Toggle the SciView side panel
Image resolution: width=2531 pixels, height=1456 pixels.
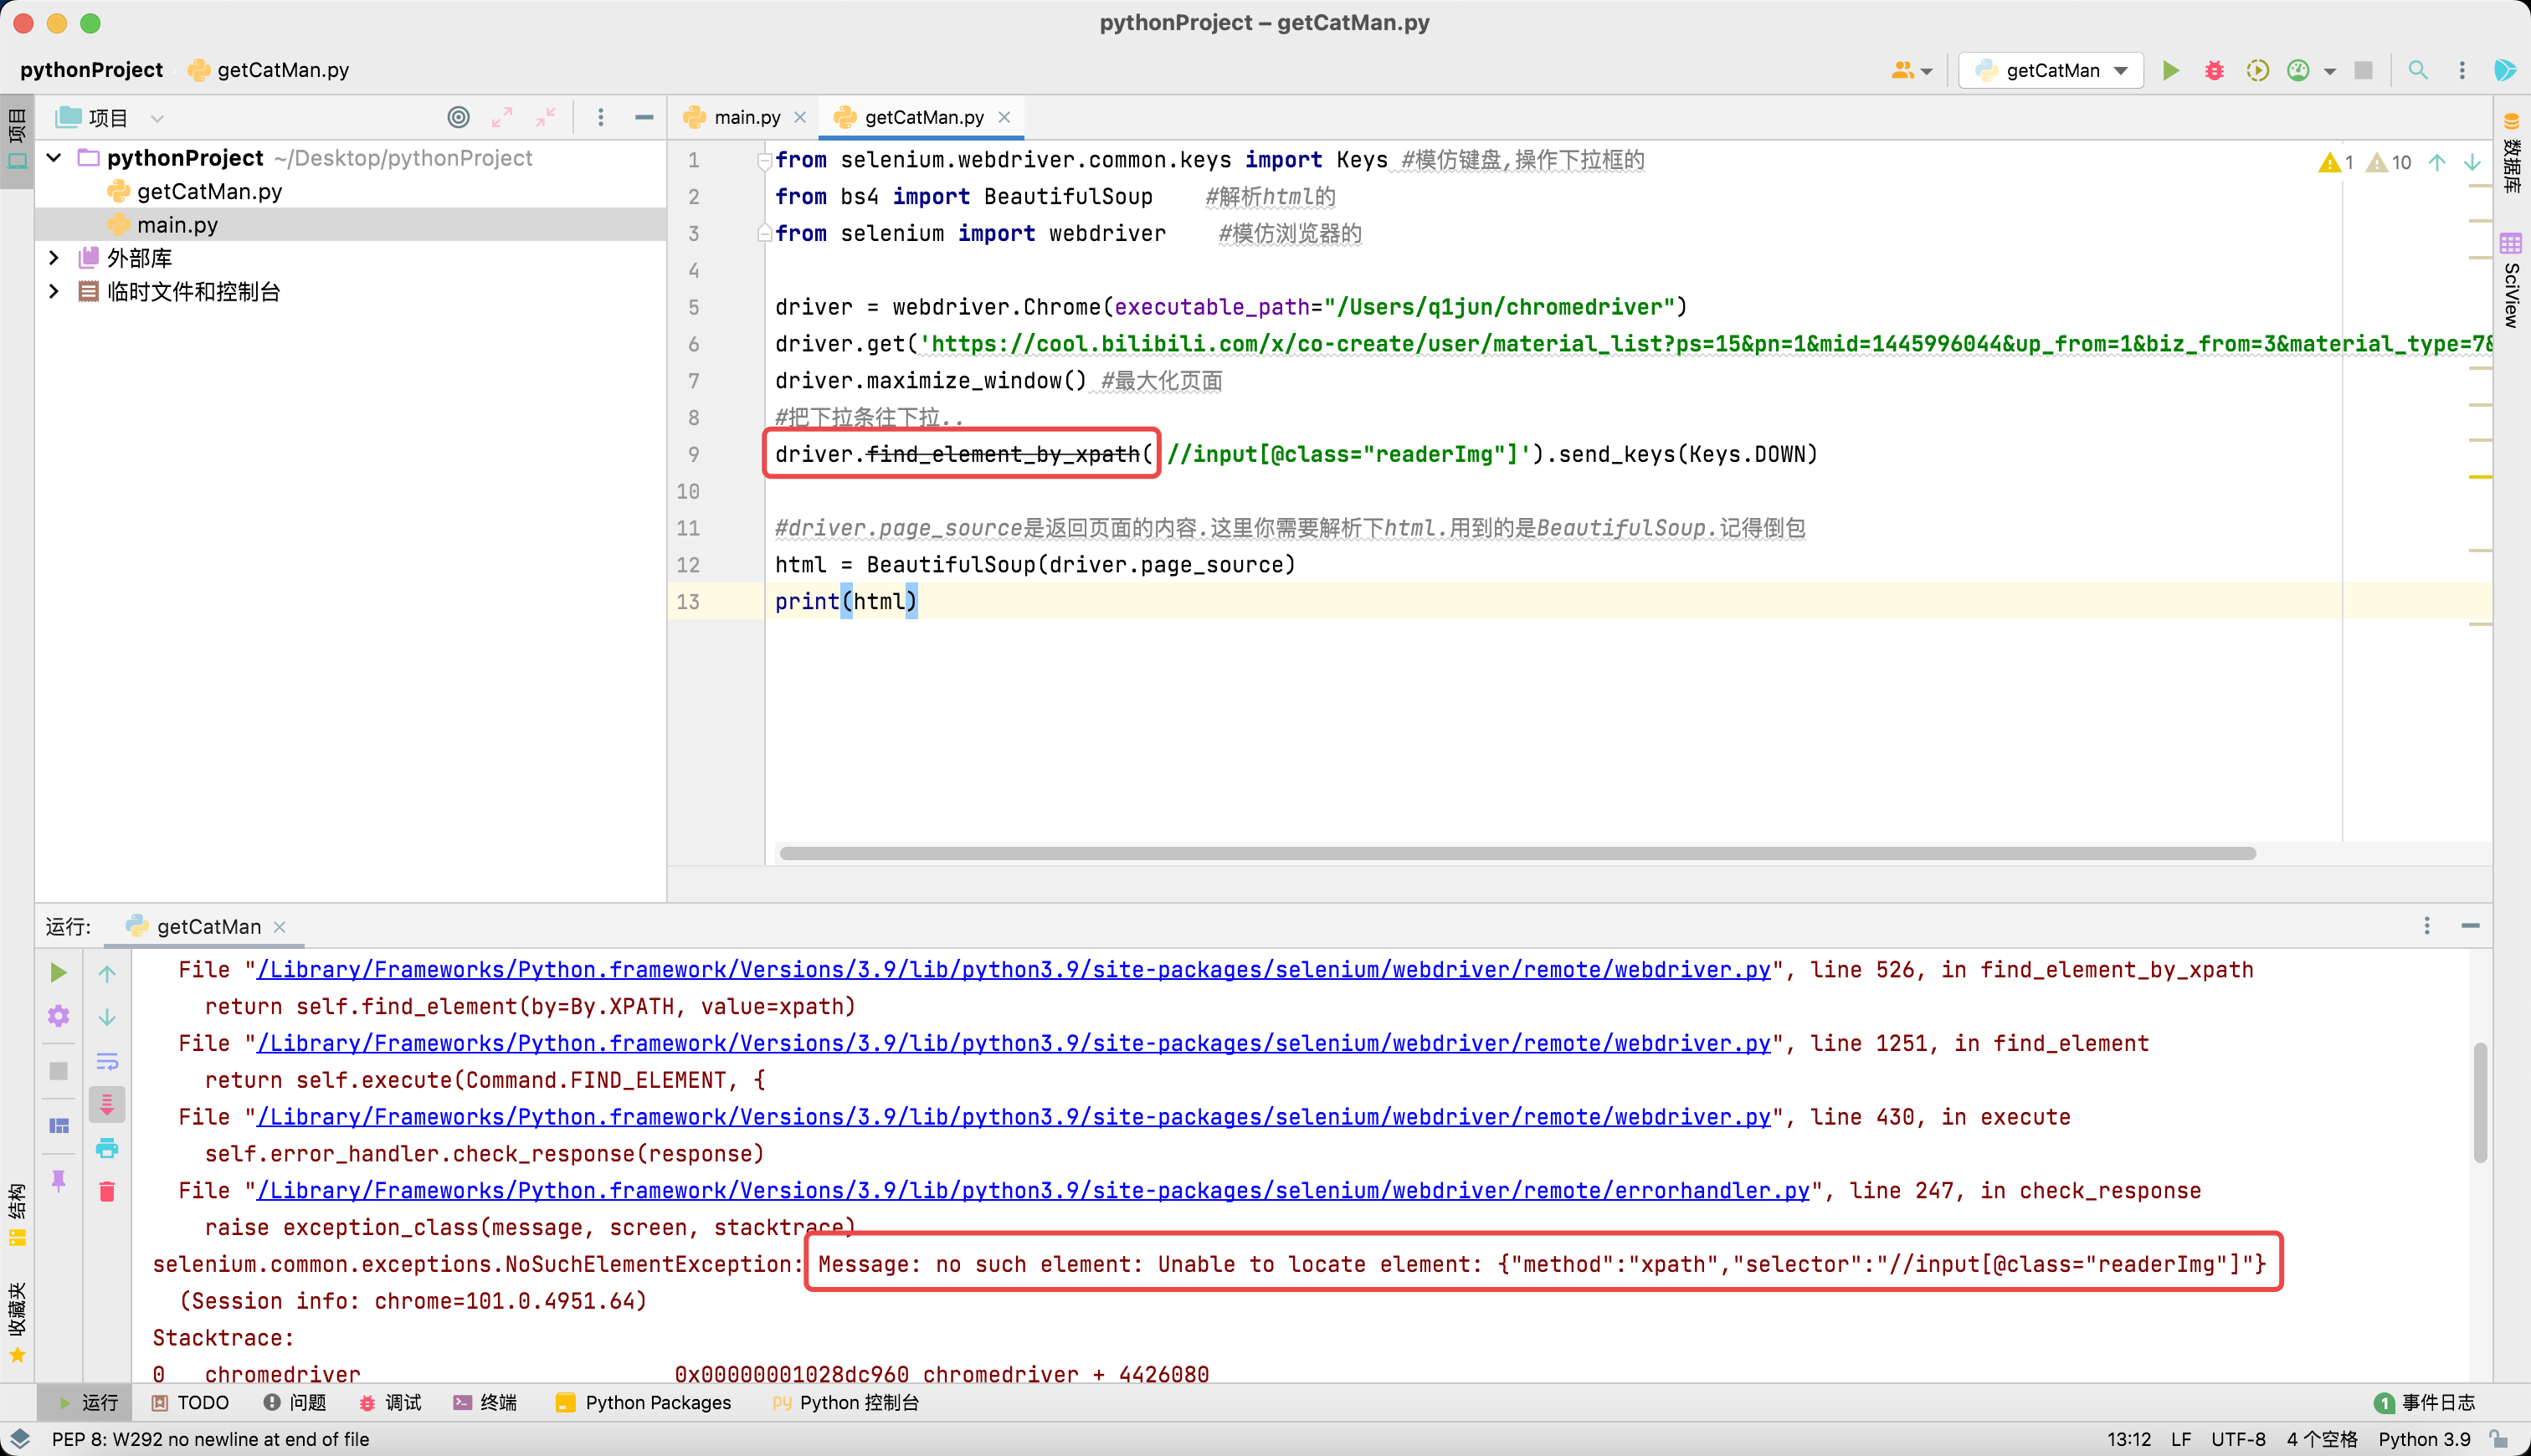pyautogui.click(x=2511, y=282)
